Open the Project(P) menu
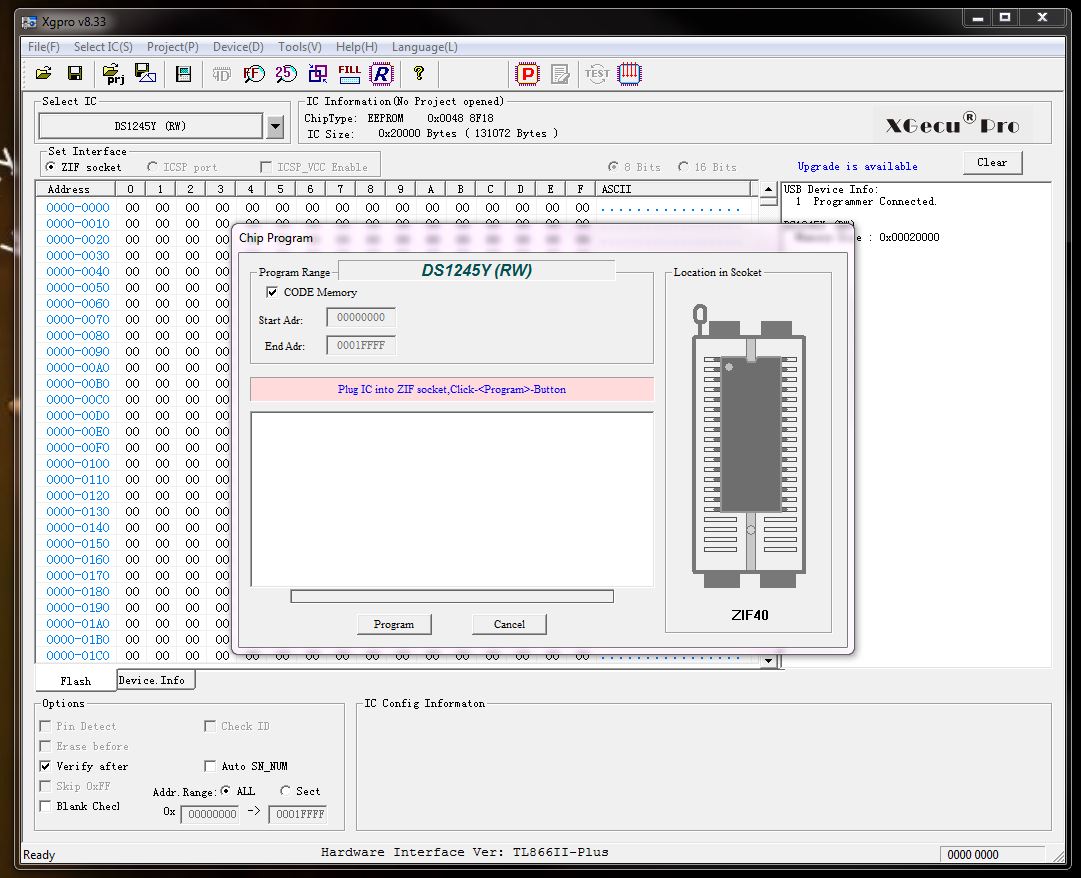1081x878 pixels. point(173,47)
